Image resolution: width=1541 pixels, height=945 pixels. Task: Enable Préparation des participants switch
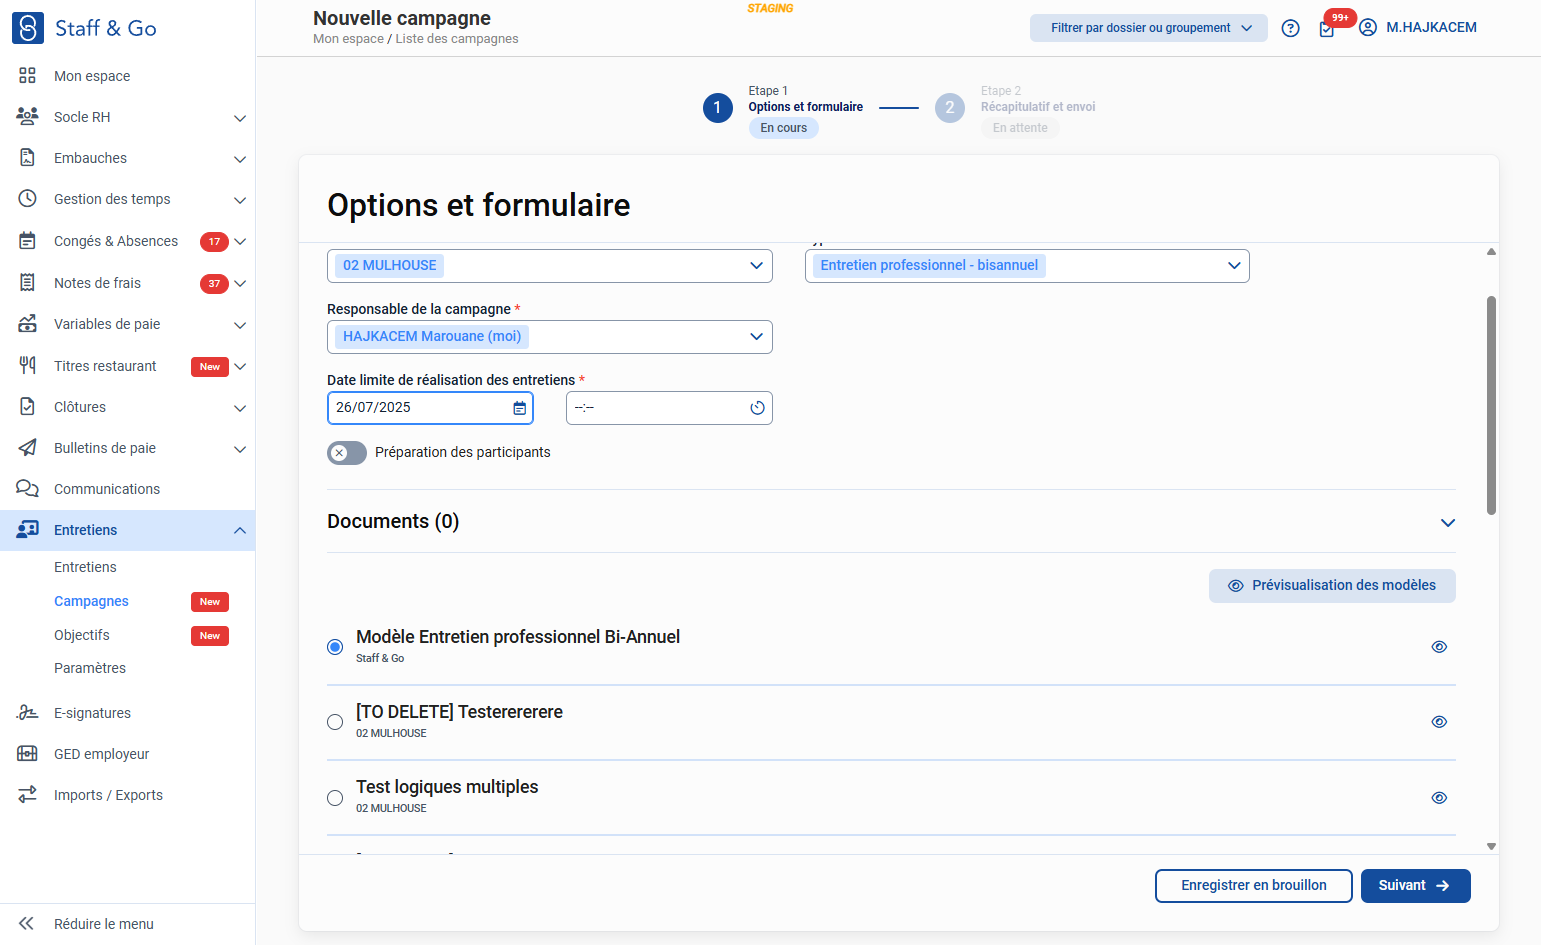pyautogui.click(x=347, y=453)
